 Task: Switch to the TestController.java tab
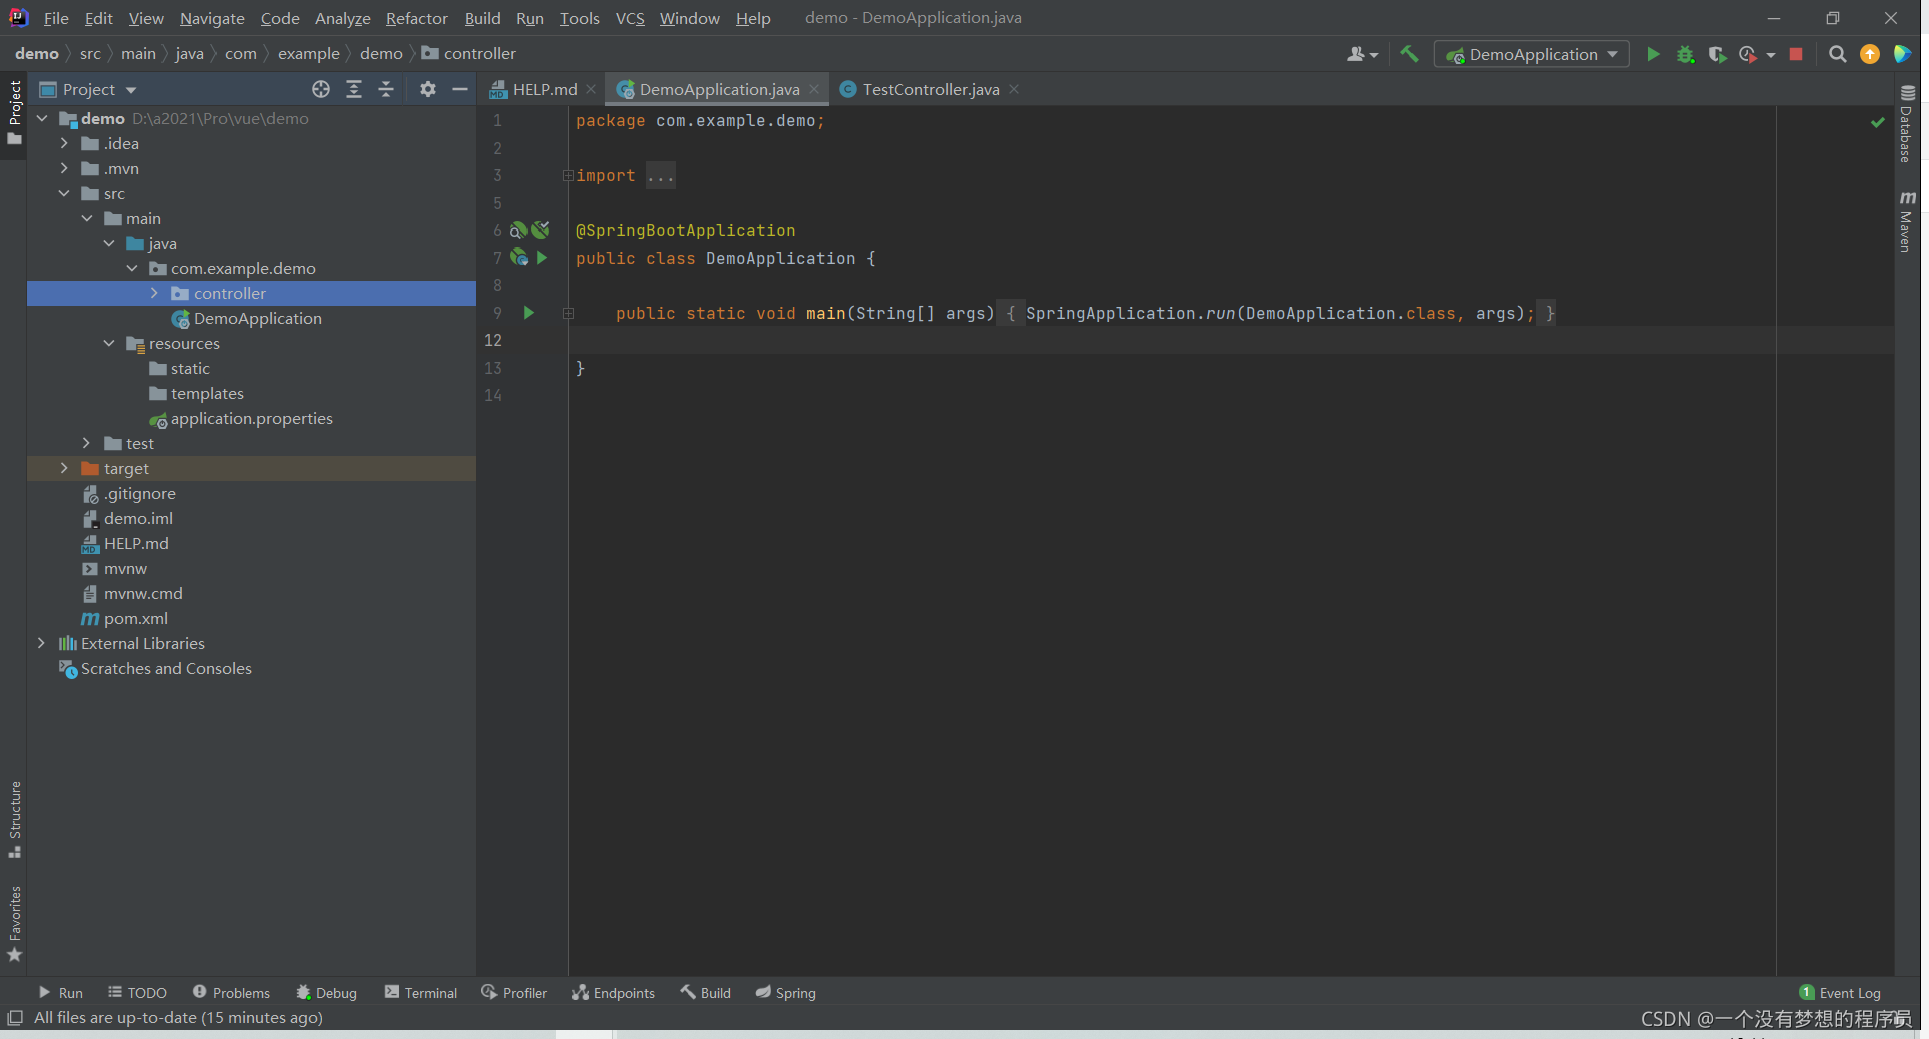[x=928, y=89]
